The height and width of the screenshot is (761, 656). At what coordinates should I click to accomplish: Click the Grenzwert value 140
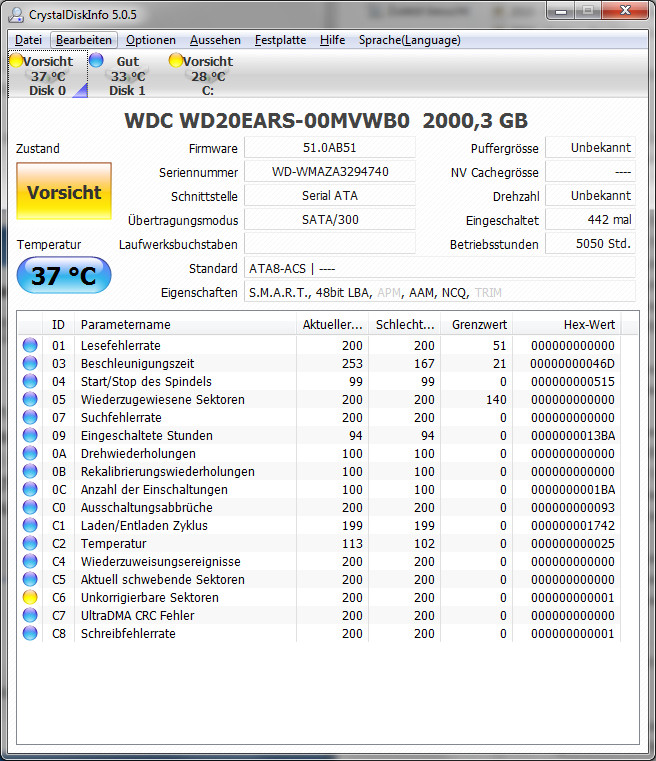(x=496, y=399)
